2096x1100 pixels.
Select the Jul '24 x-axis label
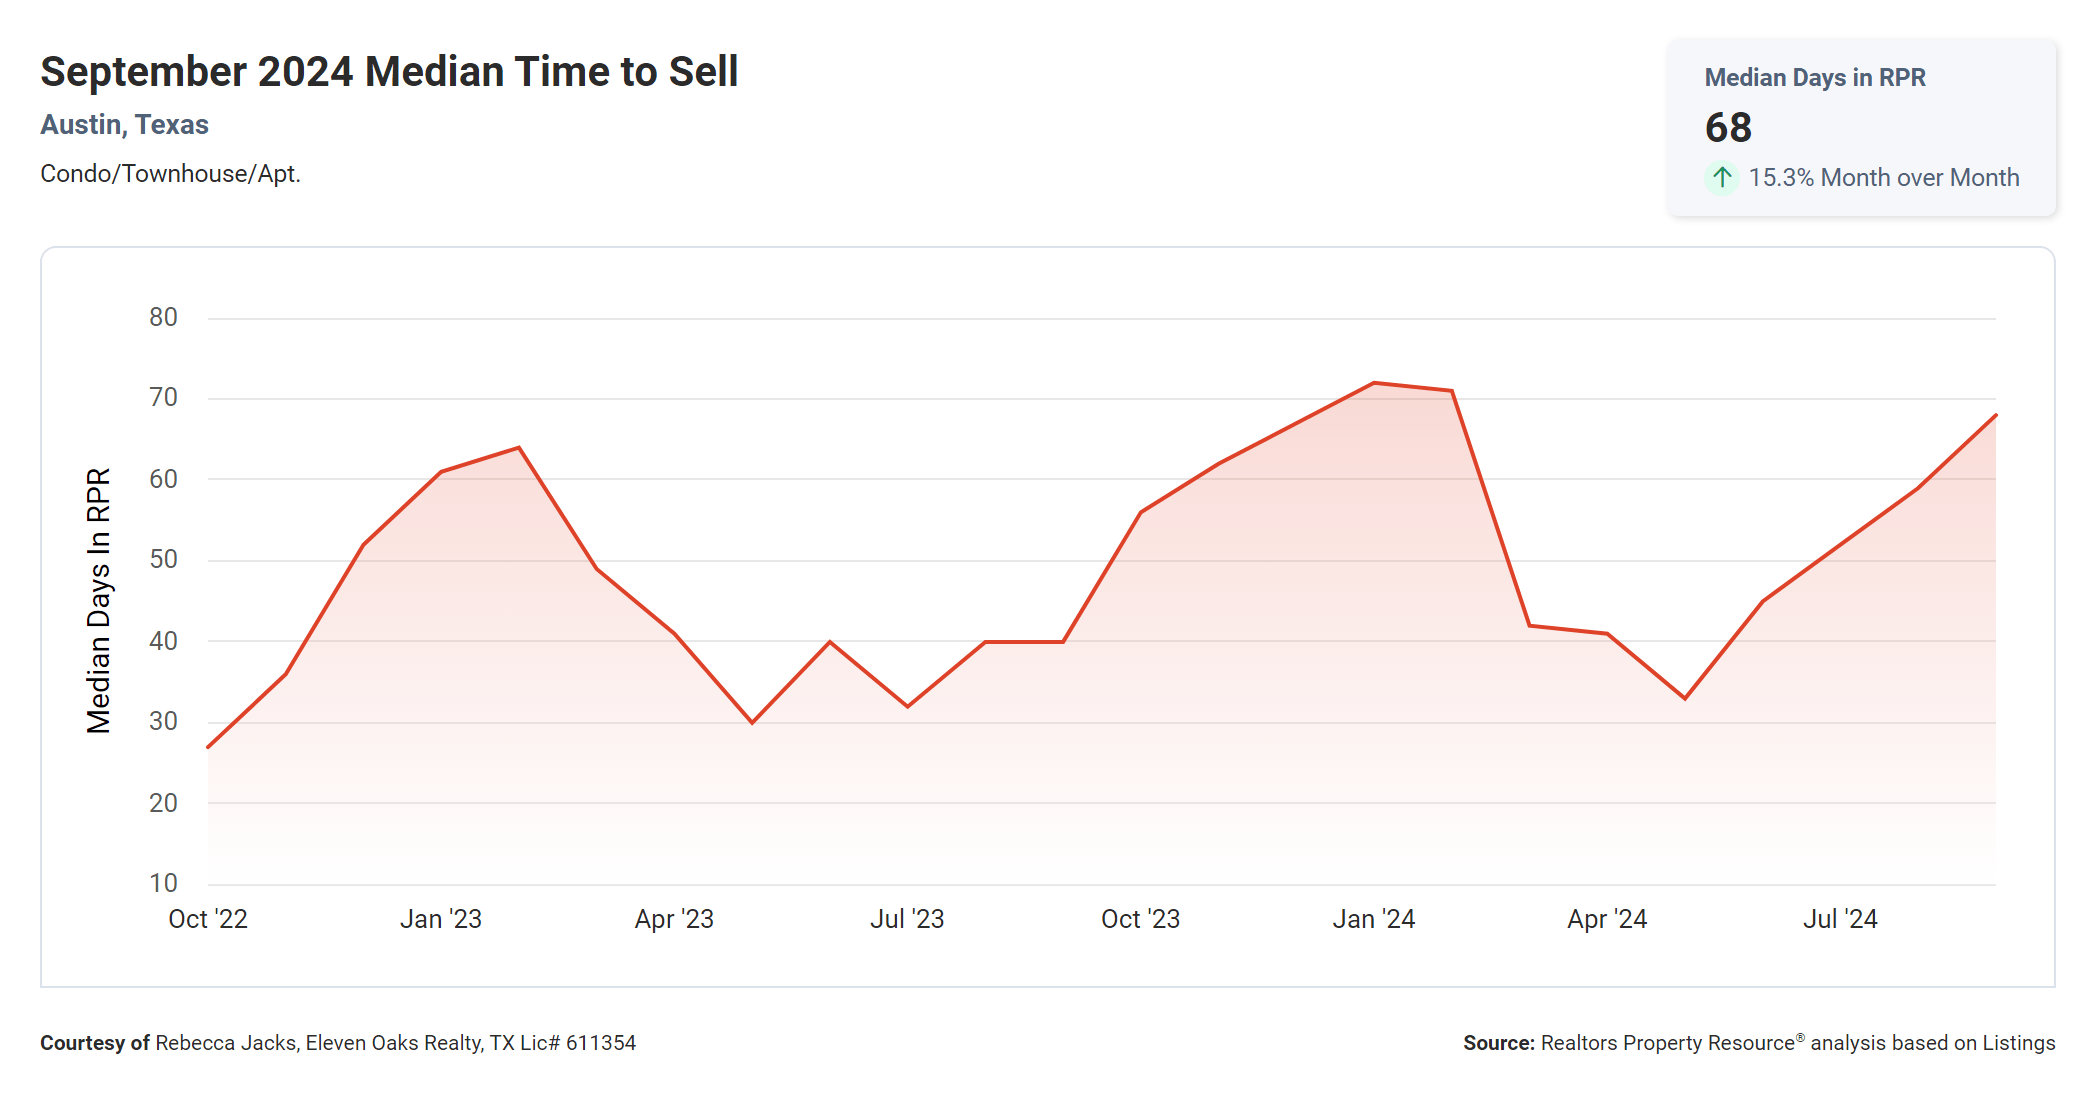pyautogui.click(x=1840, y=919)
